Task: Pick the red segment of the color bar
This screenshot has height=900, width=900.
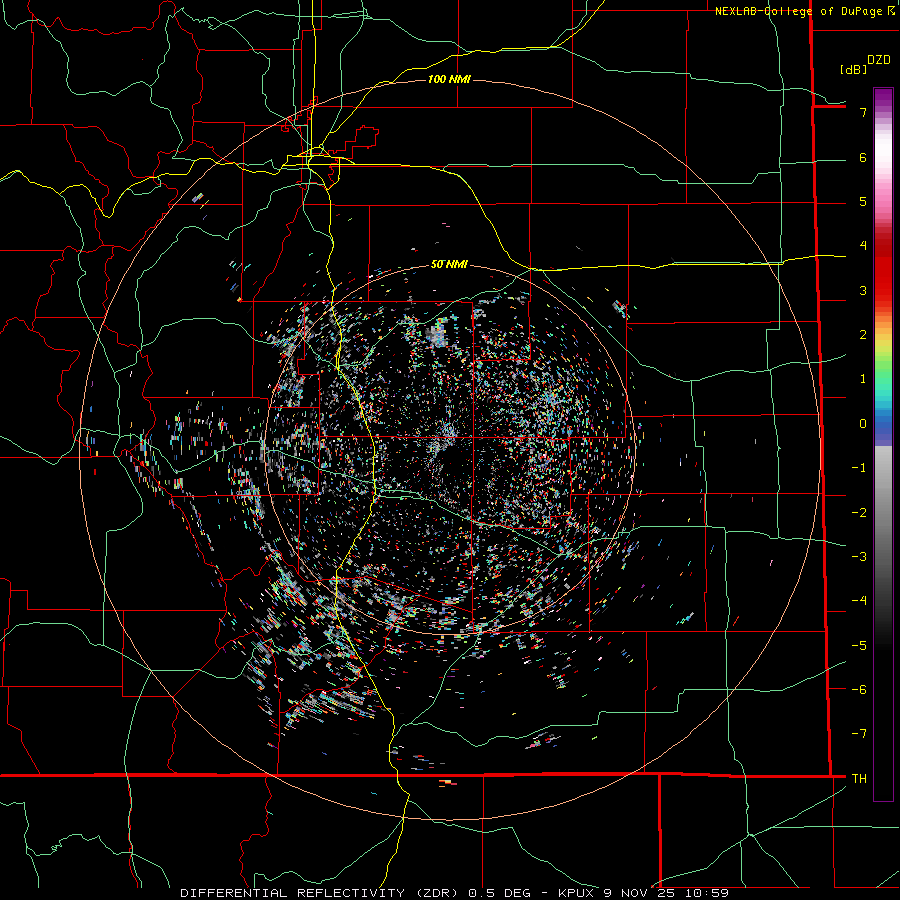Action: click(x=883, y=270)
